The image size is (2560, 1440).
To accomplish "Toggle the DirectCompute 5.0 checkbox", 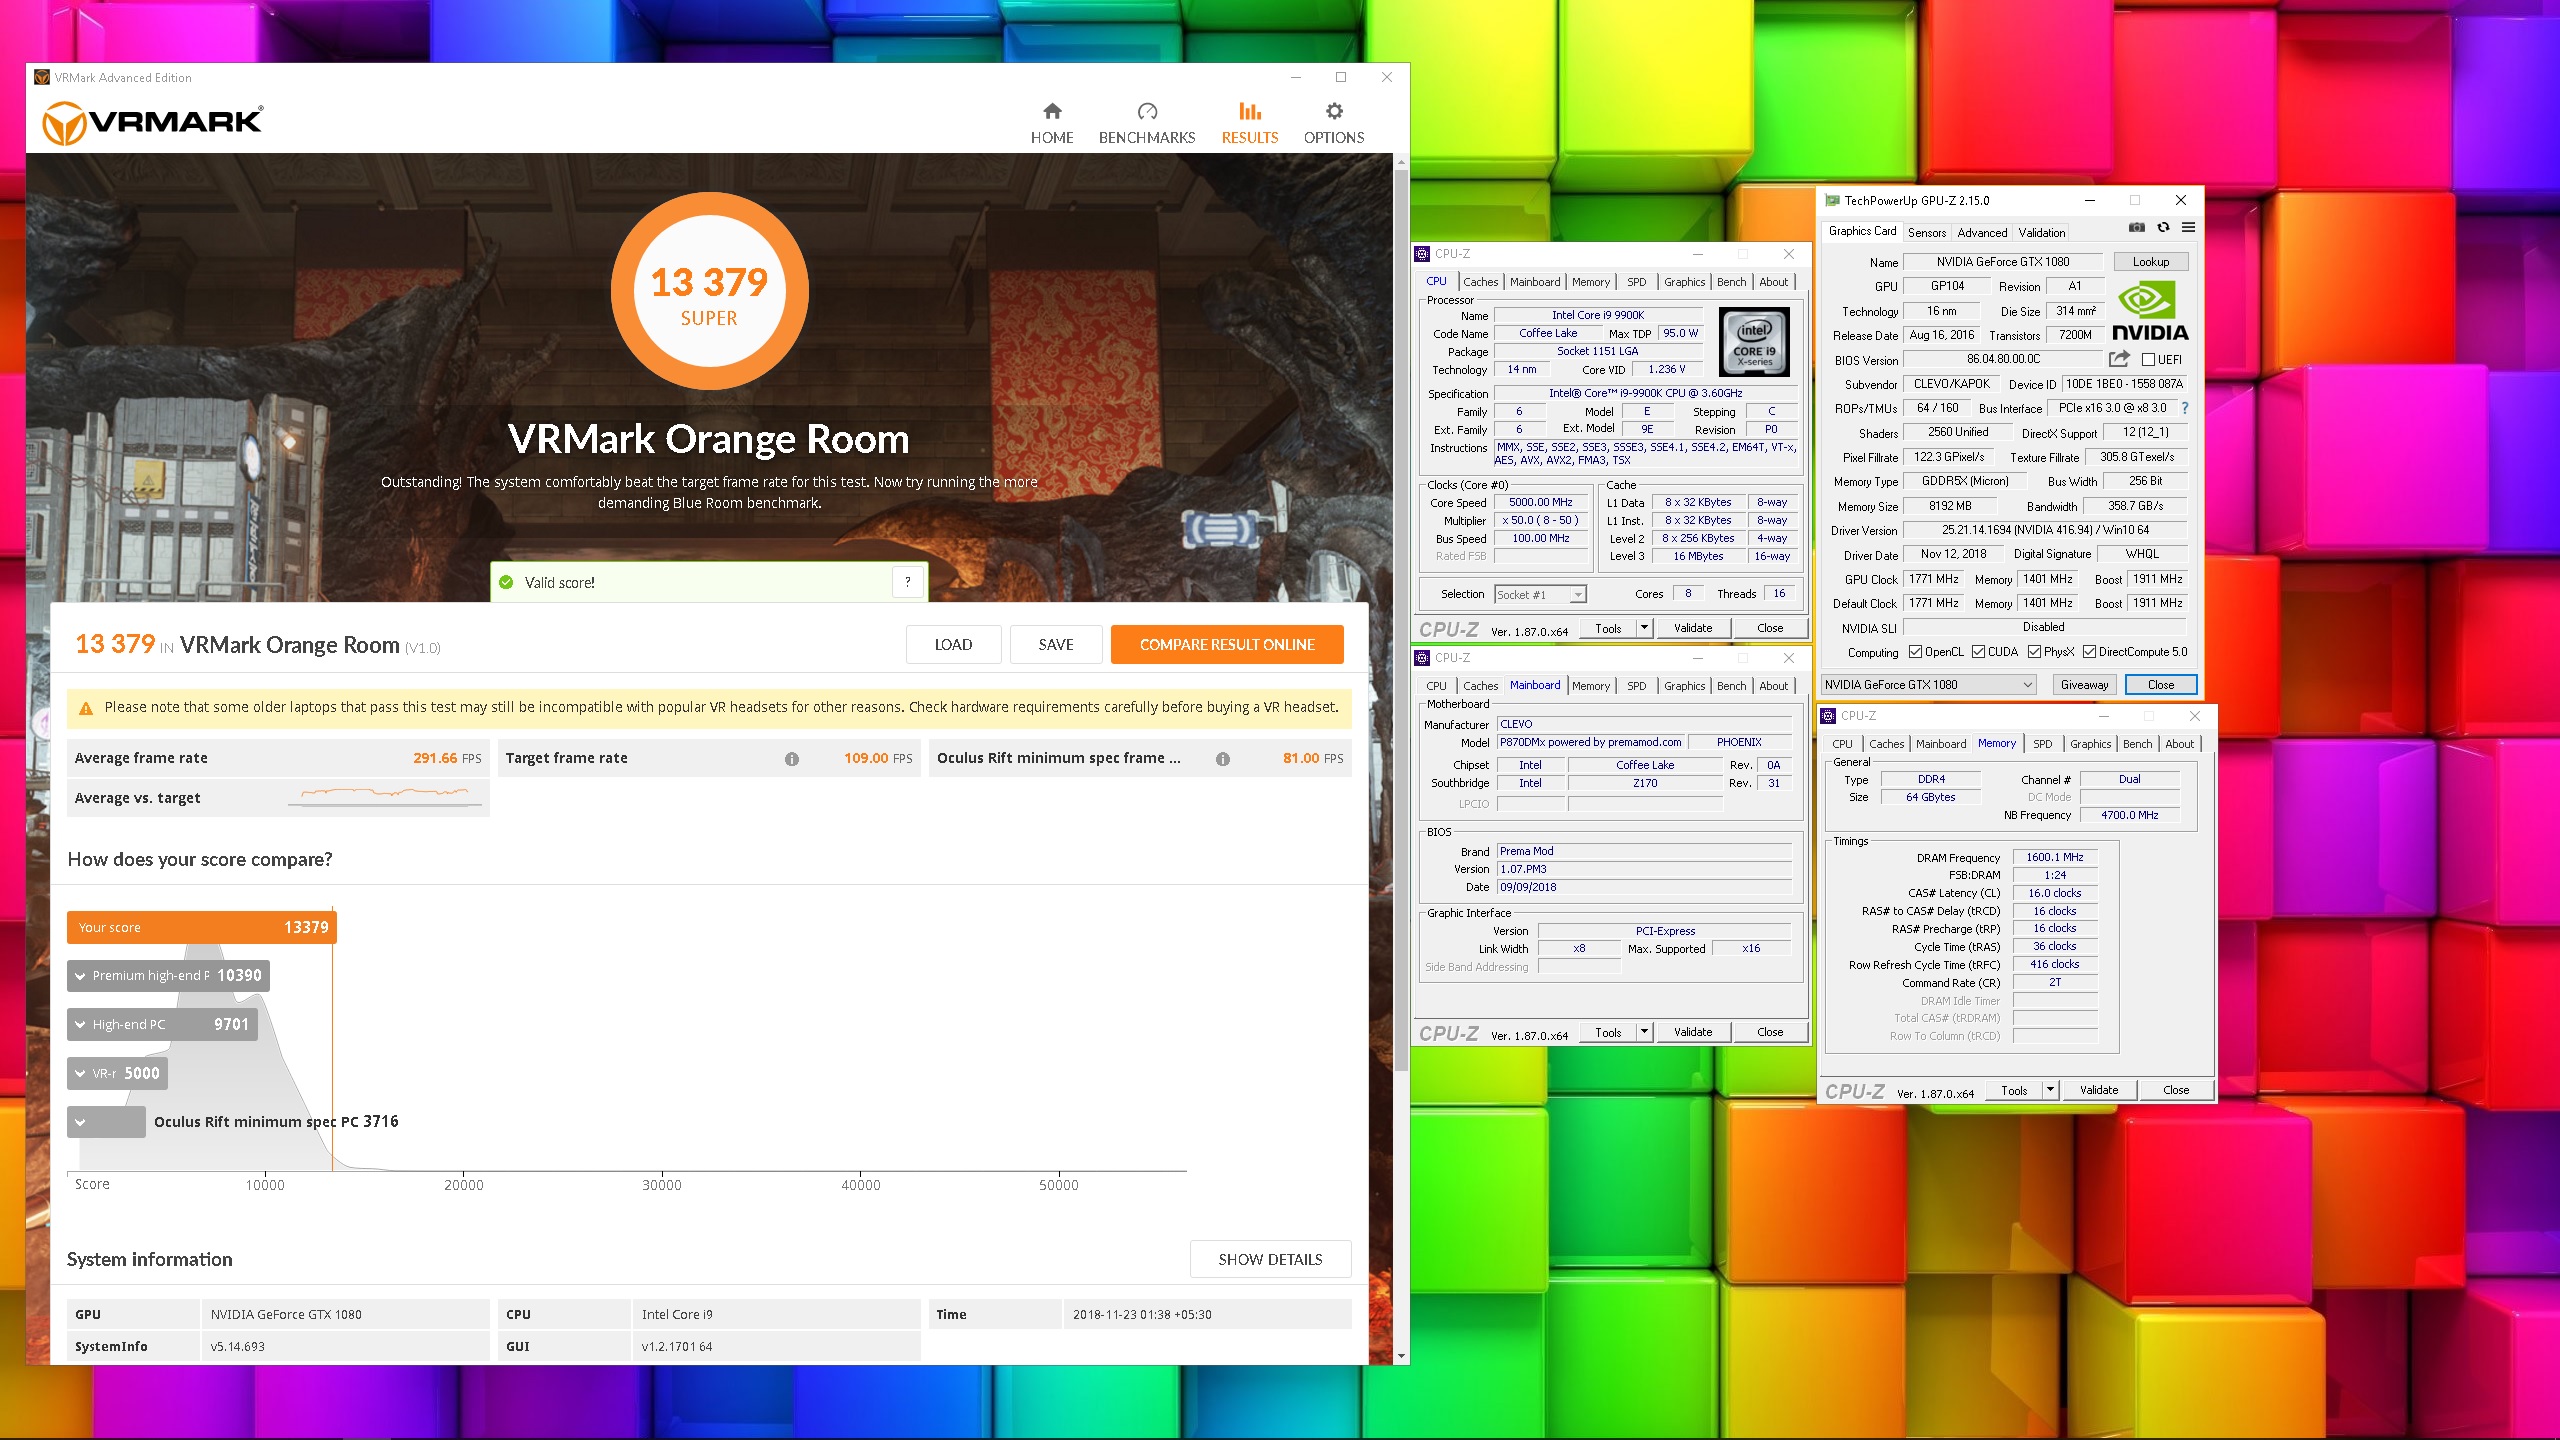I will coord(2089,652).
